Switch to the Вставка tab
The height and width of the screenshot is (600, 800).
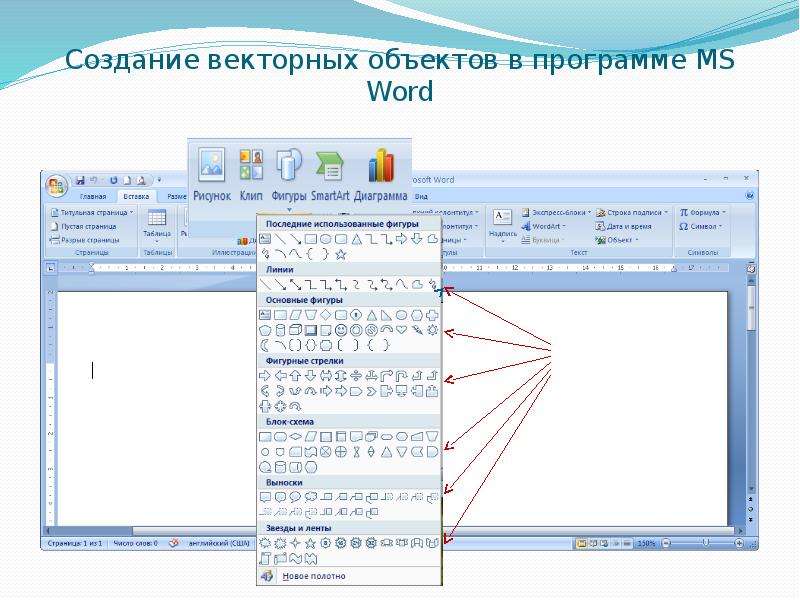coord(136,196)
